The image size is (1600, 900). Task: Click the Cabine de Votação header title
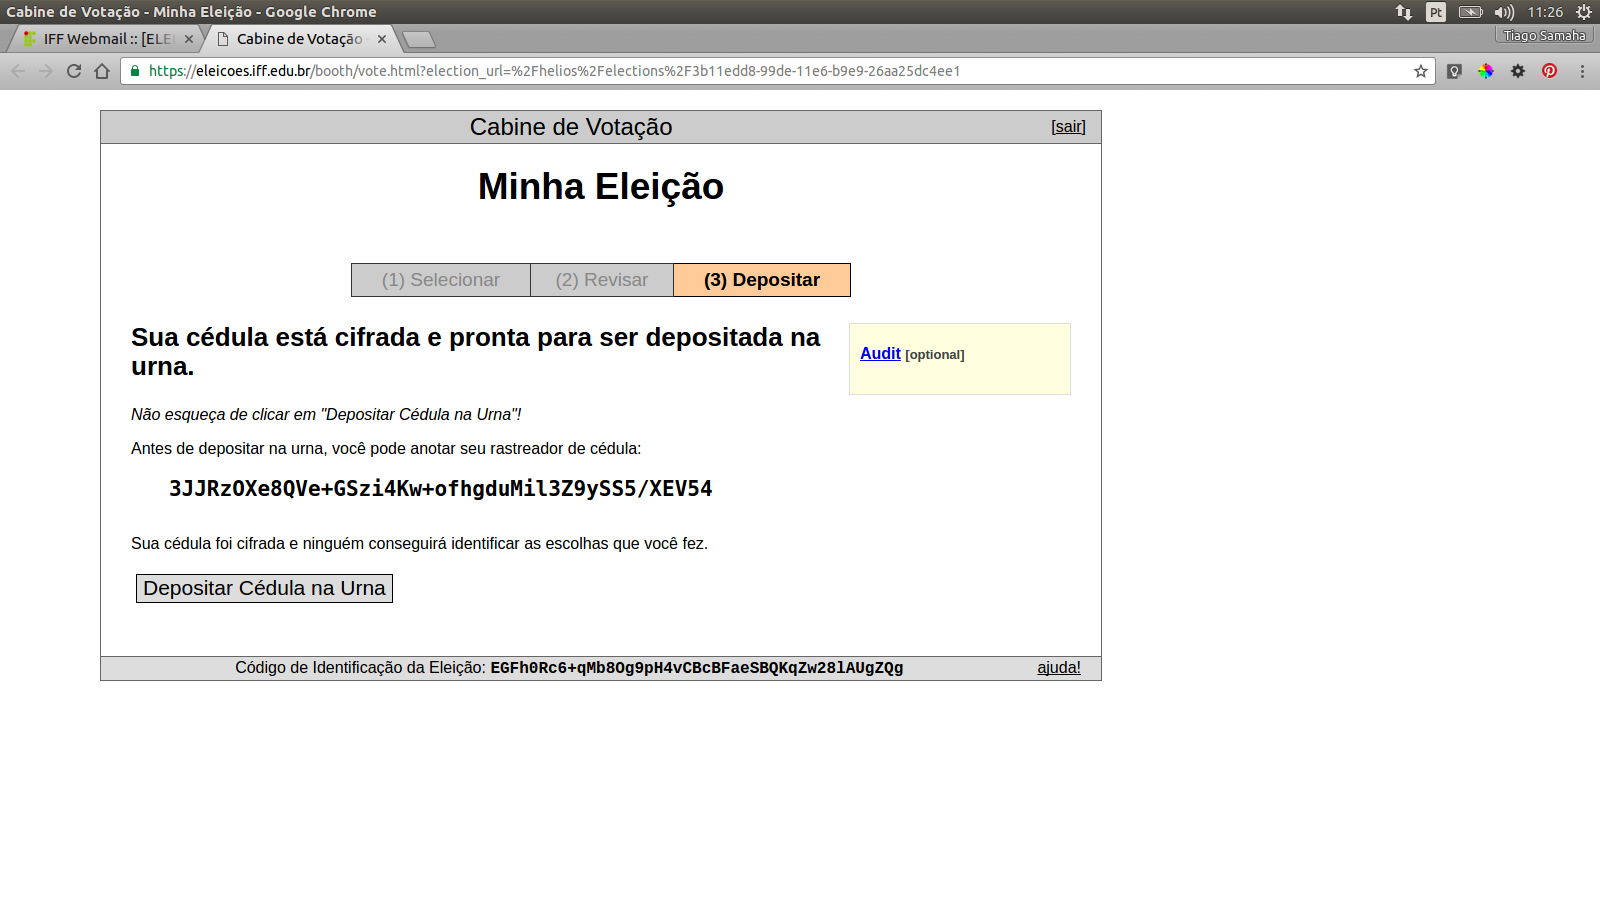tap(571, 127)
